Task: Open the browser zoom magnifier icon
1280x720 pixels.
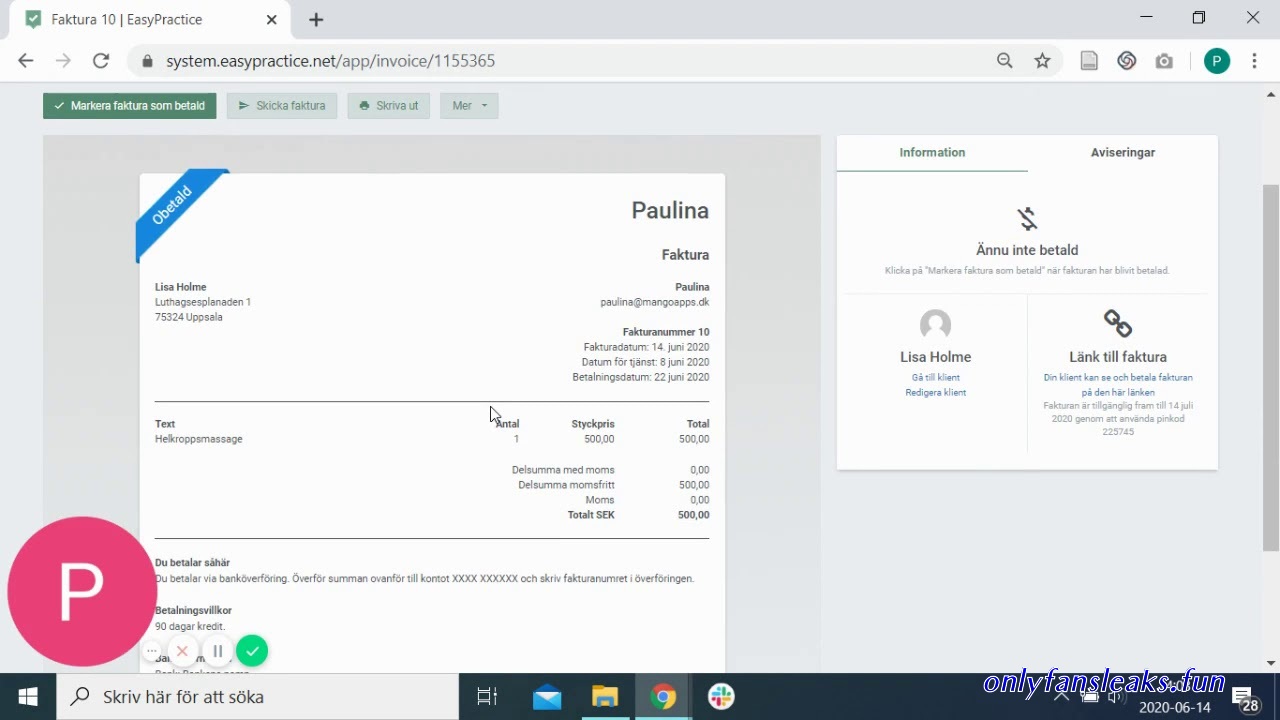Action: click(x=1005, y=61)
